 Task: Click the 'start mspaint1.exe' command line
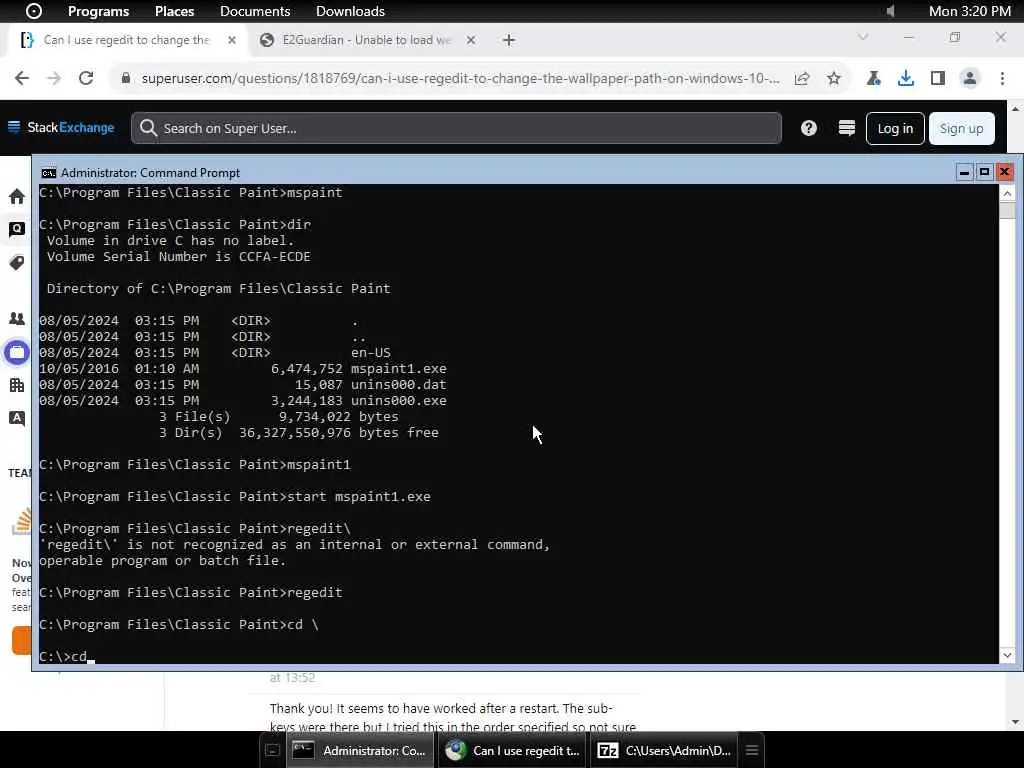tap(235, 496)
